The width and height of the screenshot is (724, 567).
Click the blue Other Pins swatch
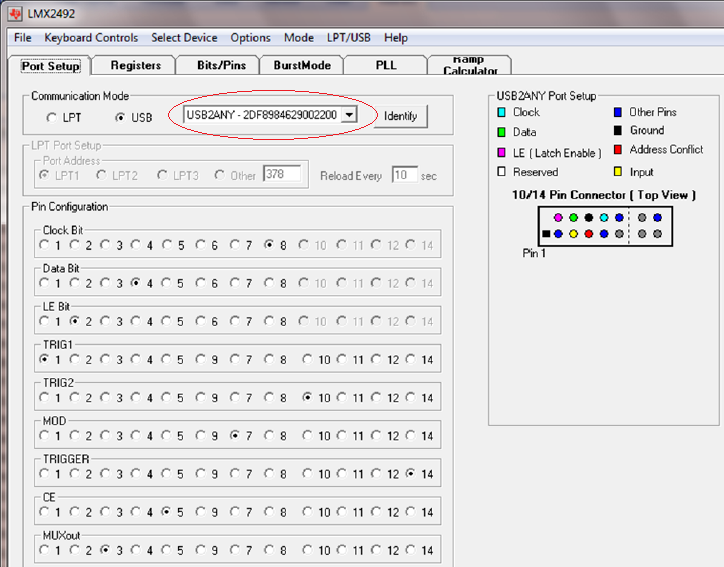[x=618, y=112]
